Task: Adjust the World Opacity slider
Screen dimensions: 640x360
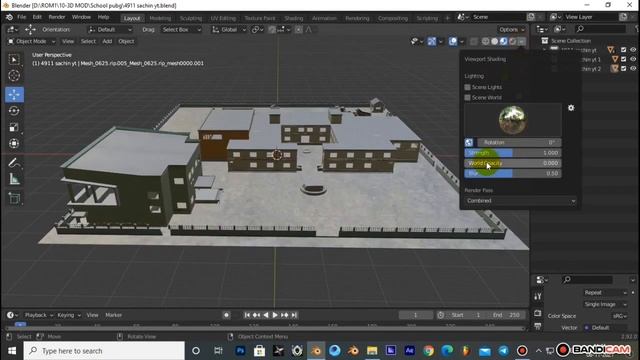Action: coord(513,163)
